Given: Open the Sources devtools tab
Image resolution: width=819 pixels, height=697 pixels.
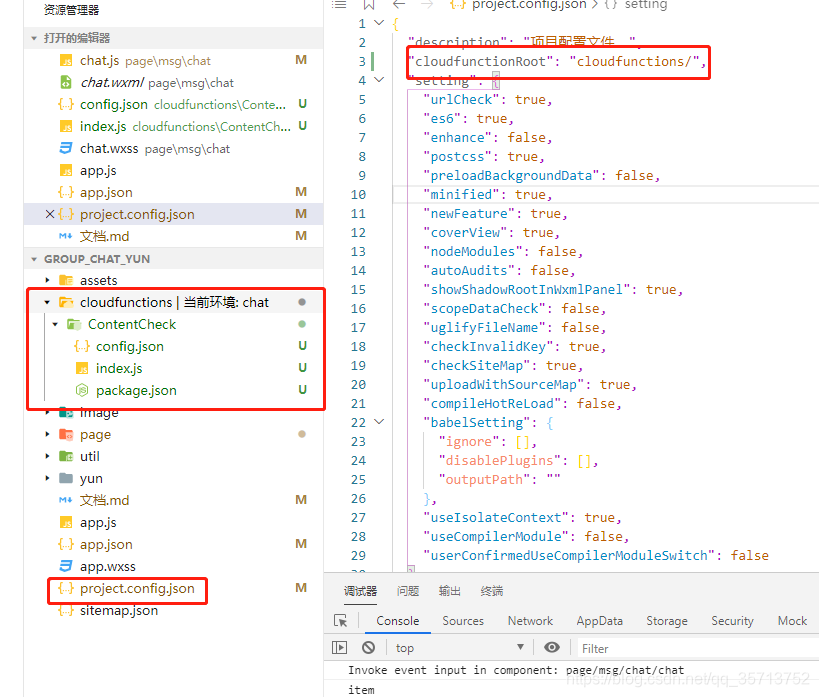Looking at the screenshot, I should pyautogui.click(x=463, y=621).
